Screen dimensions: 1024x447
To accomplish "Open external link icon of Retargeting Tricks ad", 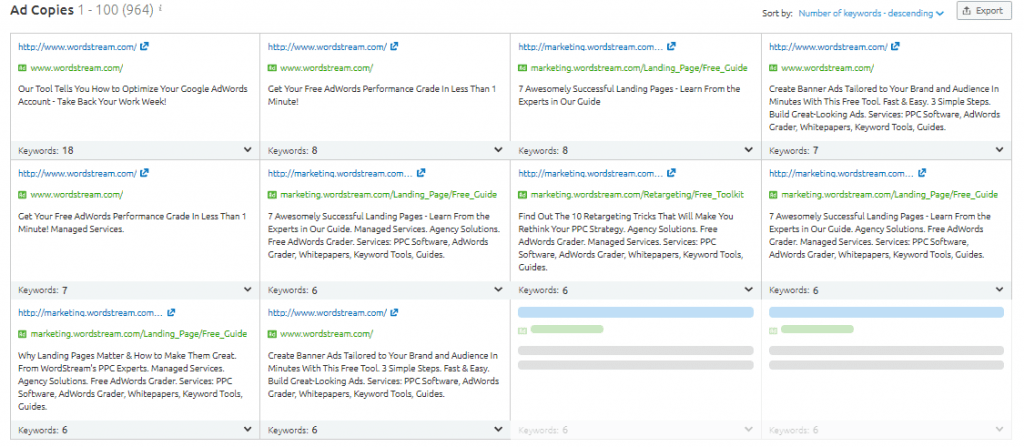I will (671, 173).
